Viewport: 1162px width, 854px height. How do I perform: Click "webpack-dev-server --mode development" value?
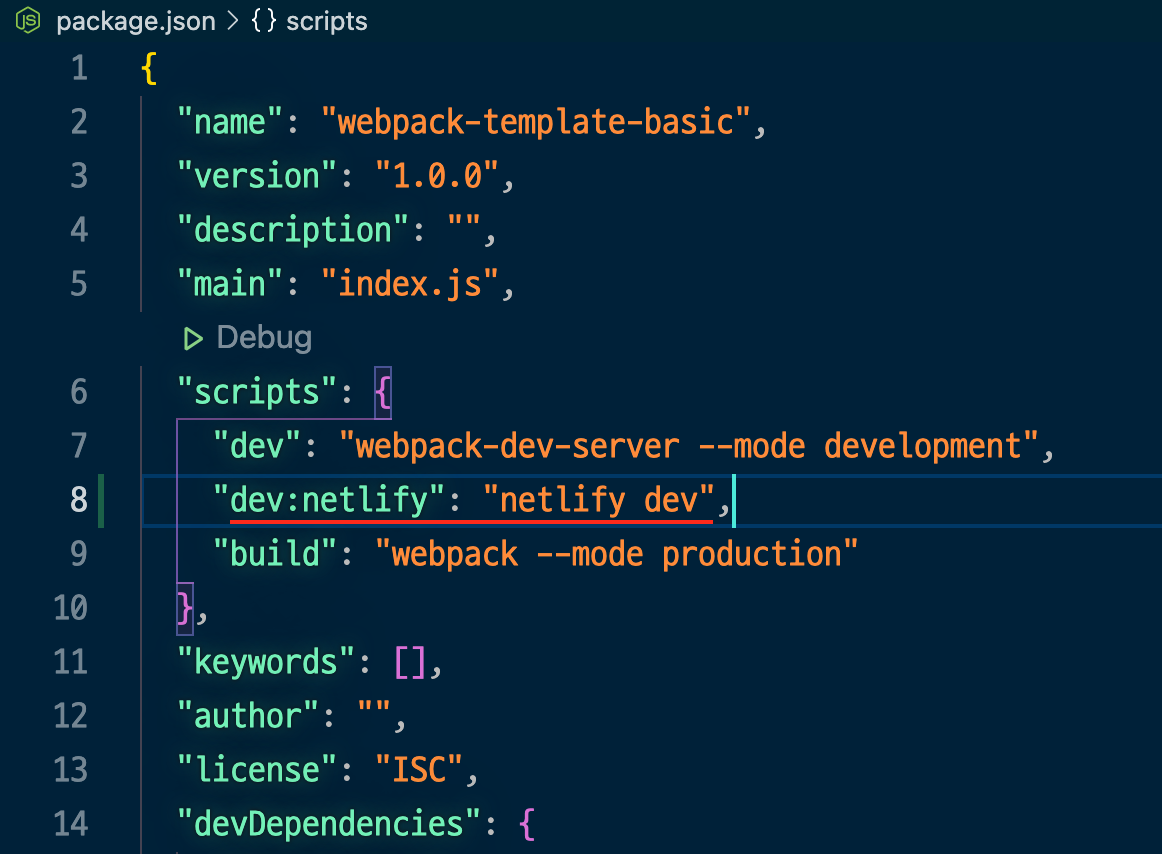pos(688,446)
